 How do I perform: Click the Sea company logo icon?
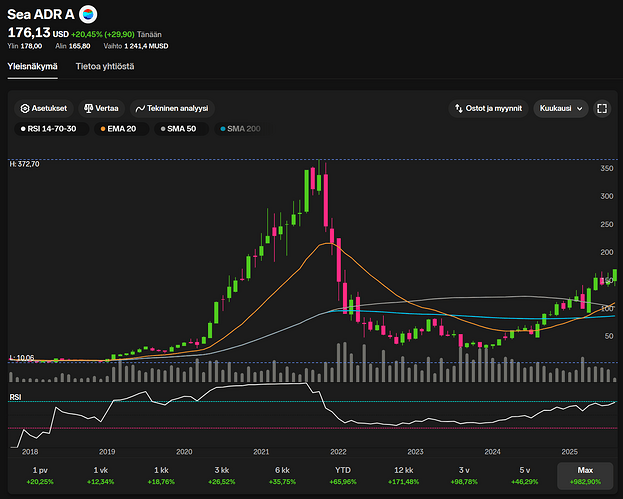[89, 14]
